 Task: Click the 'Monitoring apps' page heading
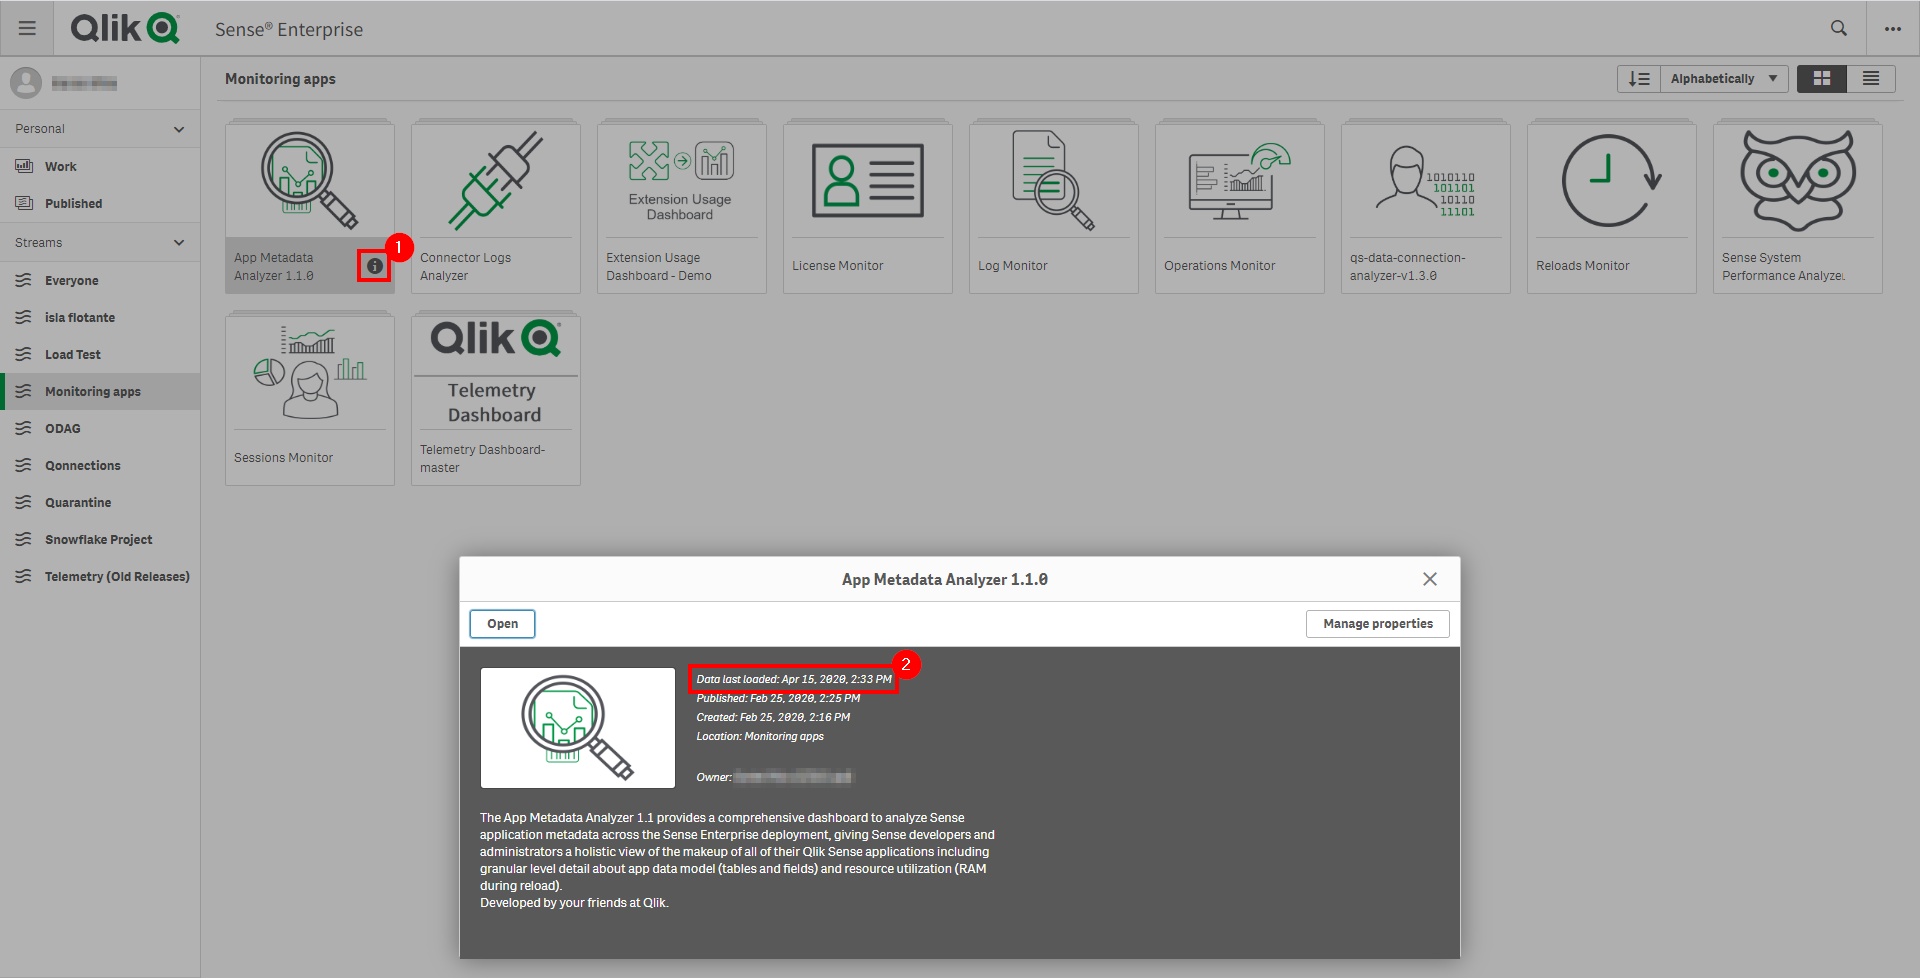click(280, 79)
